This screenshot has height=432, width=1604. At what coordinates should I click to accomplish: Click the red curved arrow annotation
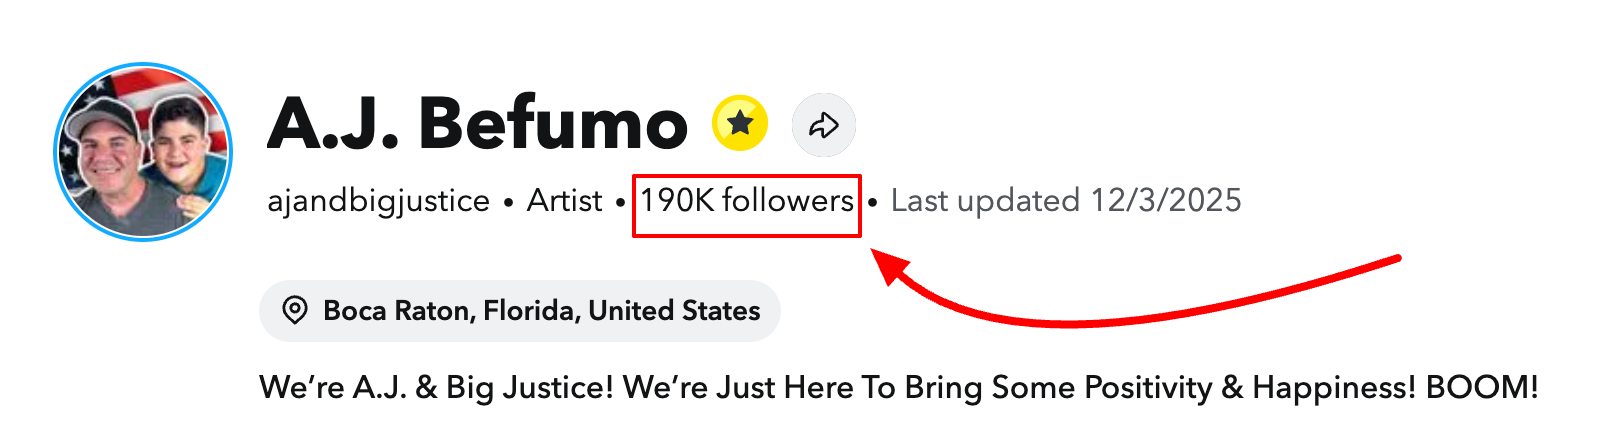[1100, 318]
